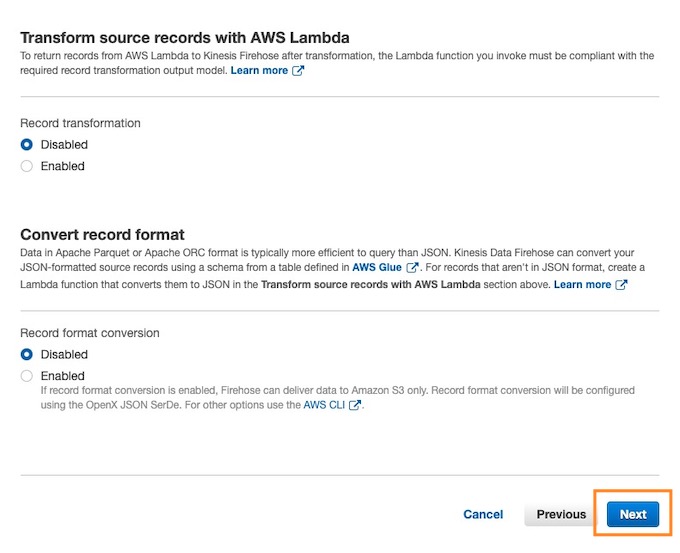Viewport: 680px width, 553px height.
Task: Select Disabled radio under Record transformation
Action: [x=26, y=144]
